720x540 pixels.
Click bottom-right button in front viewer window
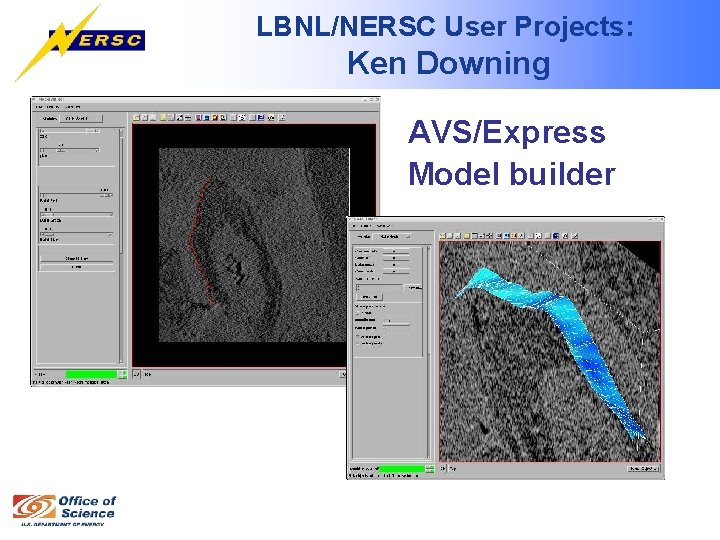(643, 469)
